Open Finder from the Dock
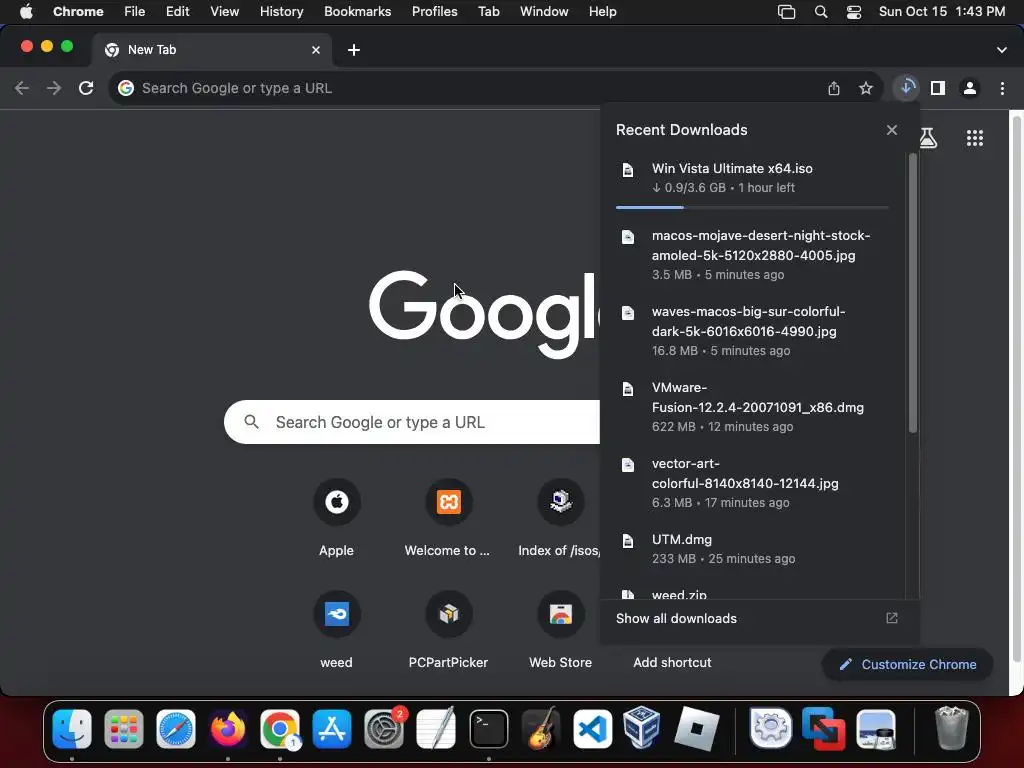1024x768 pixels. [x=72, y=728]
